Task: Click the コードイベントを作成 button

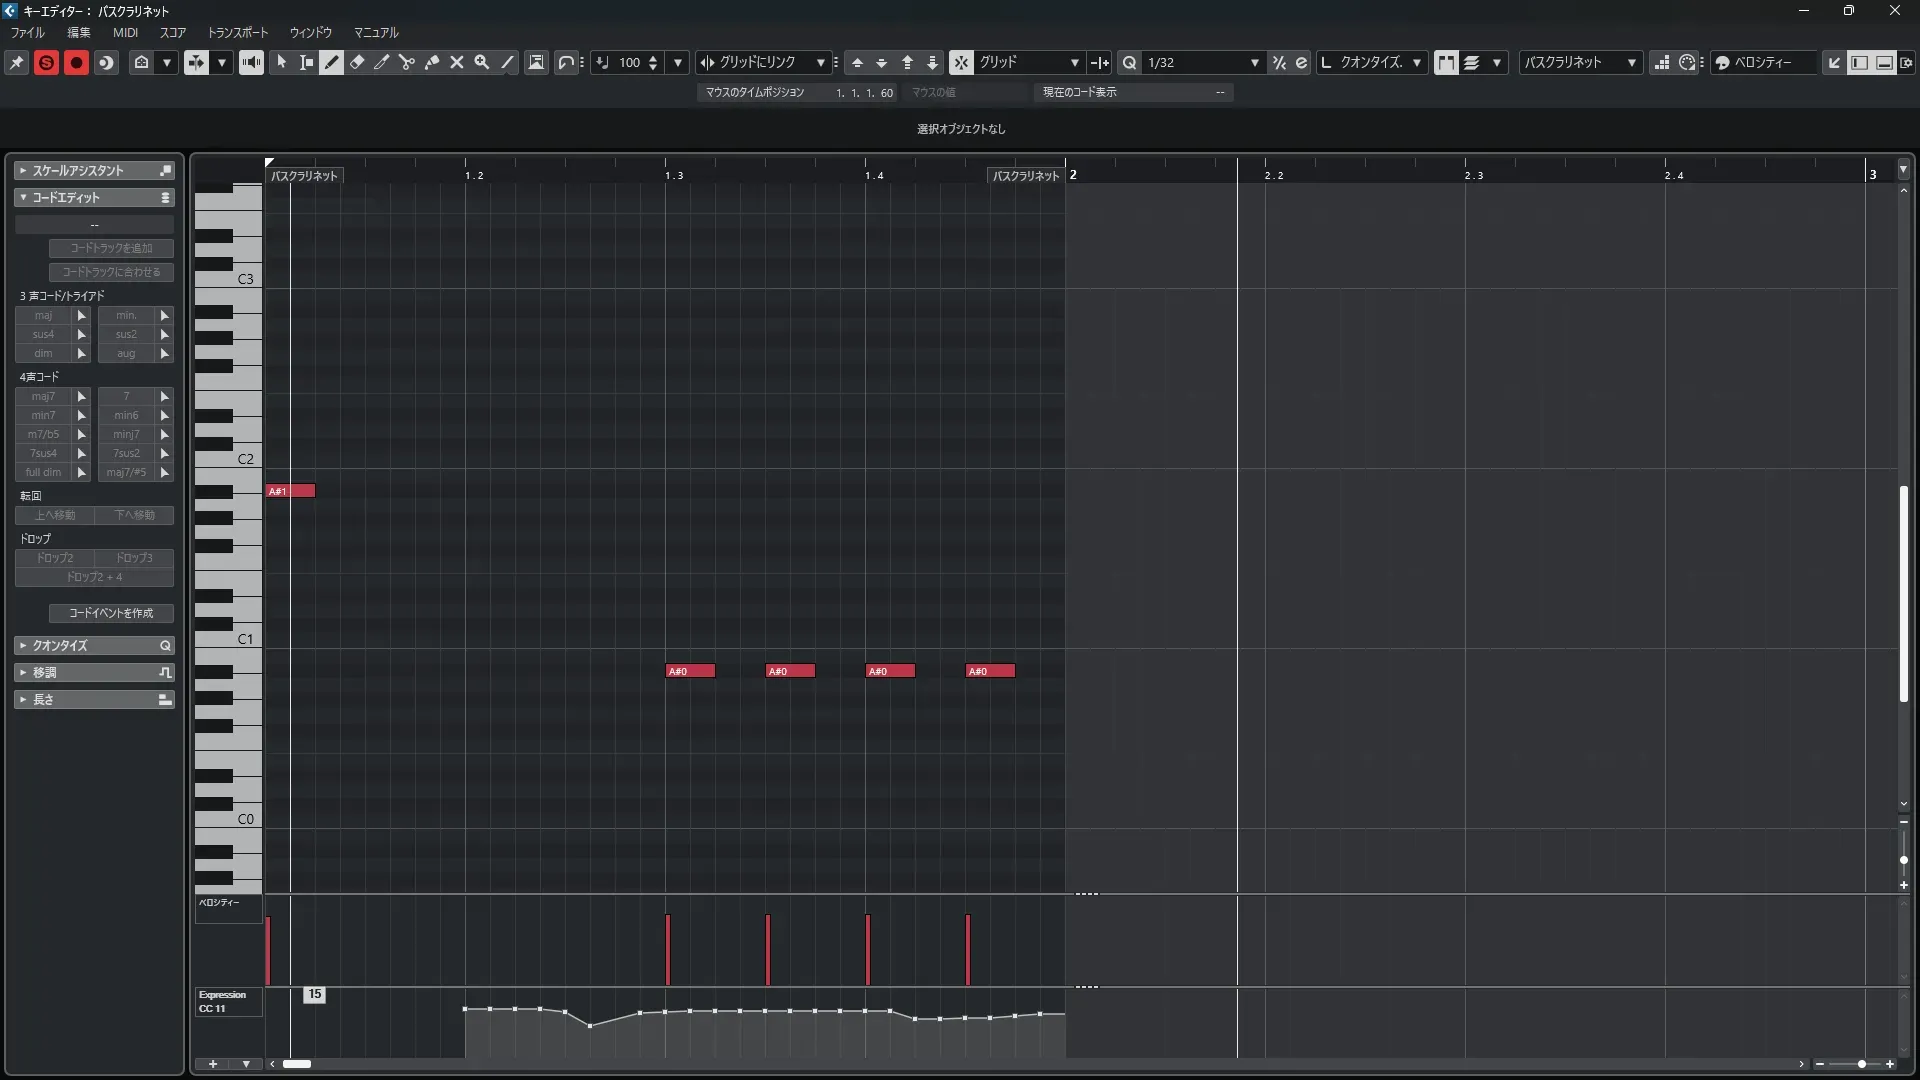Action: [111, 613]
